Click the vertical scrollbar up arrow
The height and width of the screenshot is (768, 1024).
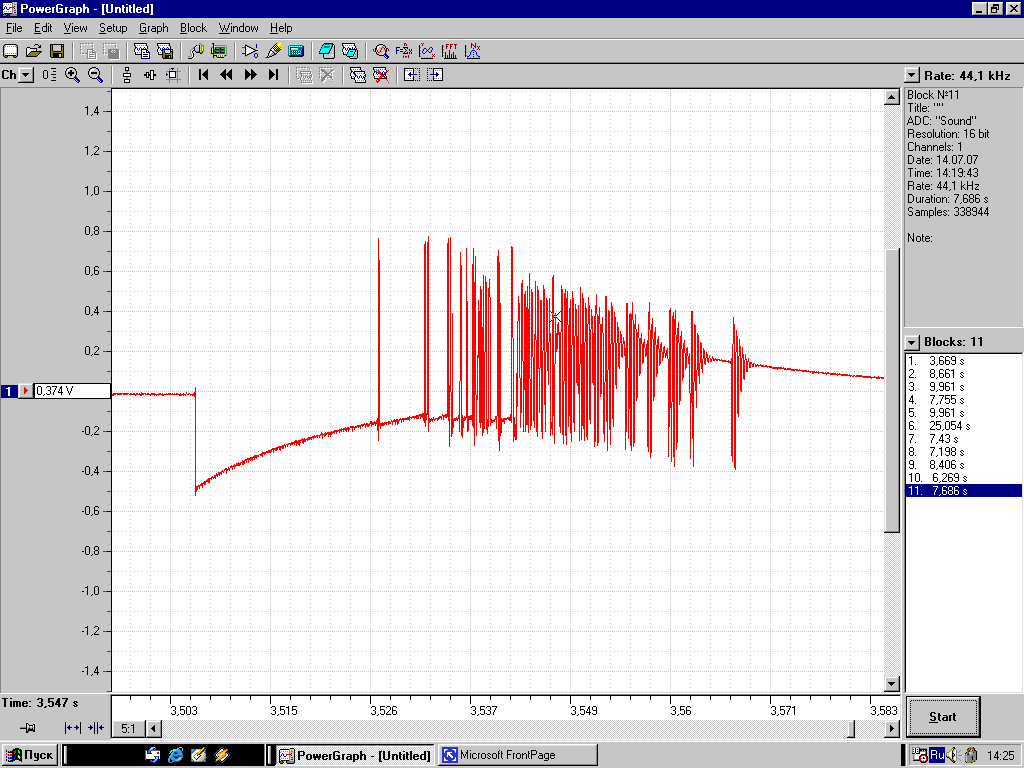(892, 97)
